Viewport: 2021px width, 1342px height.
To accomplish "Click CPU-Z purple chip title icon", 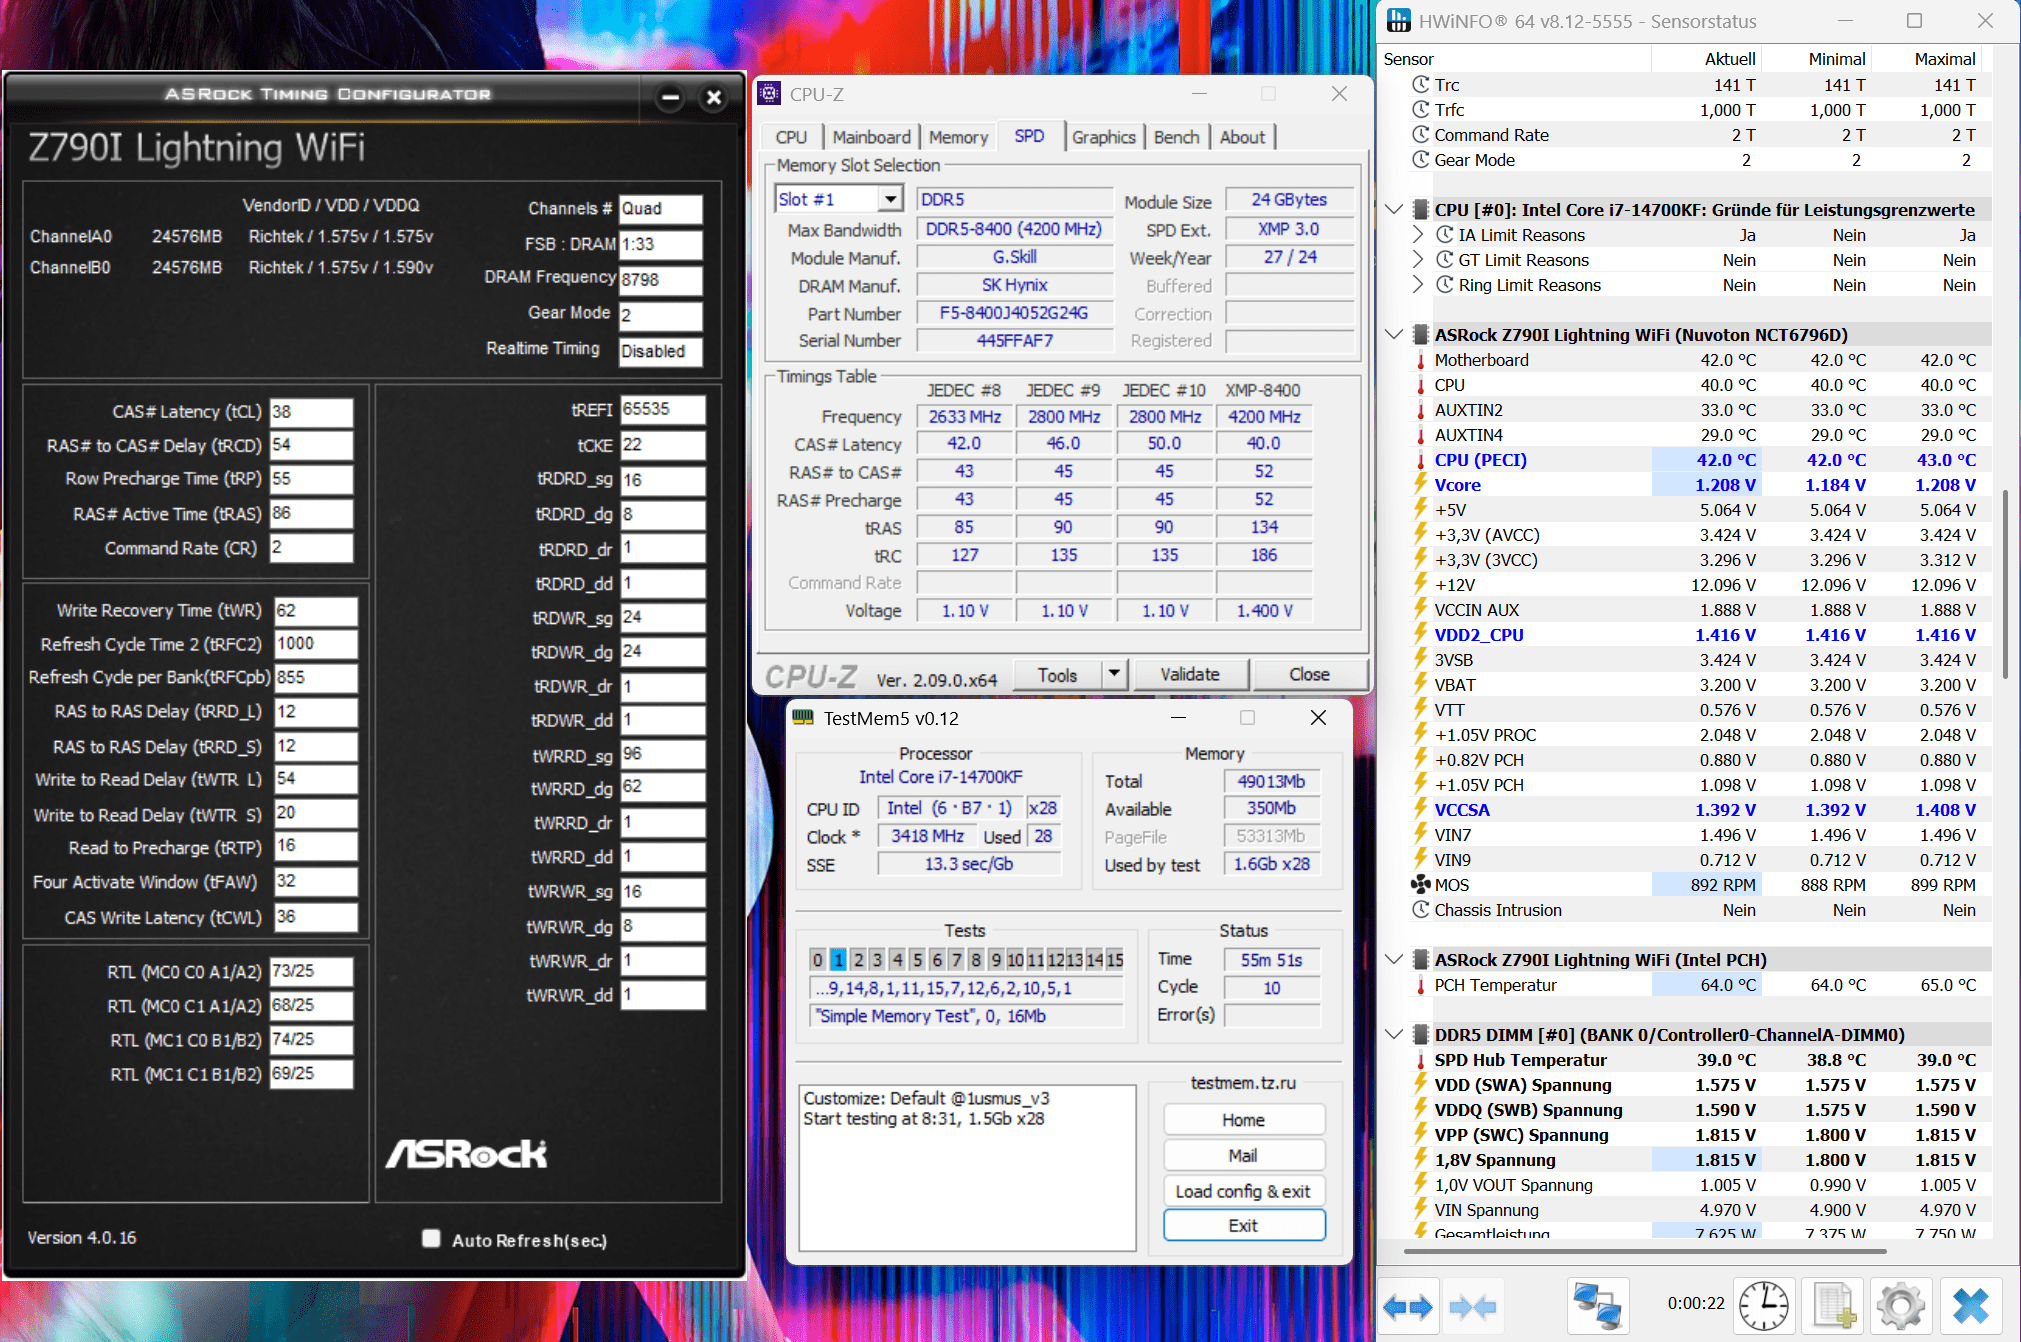I will [769, 94].
